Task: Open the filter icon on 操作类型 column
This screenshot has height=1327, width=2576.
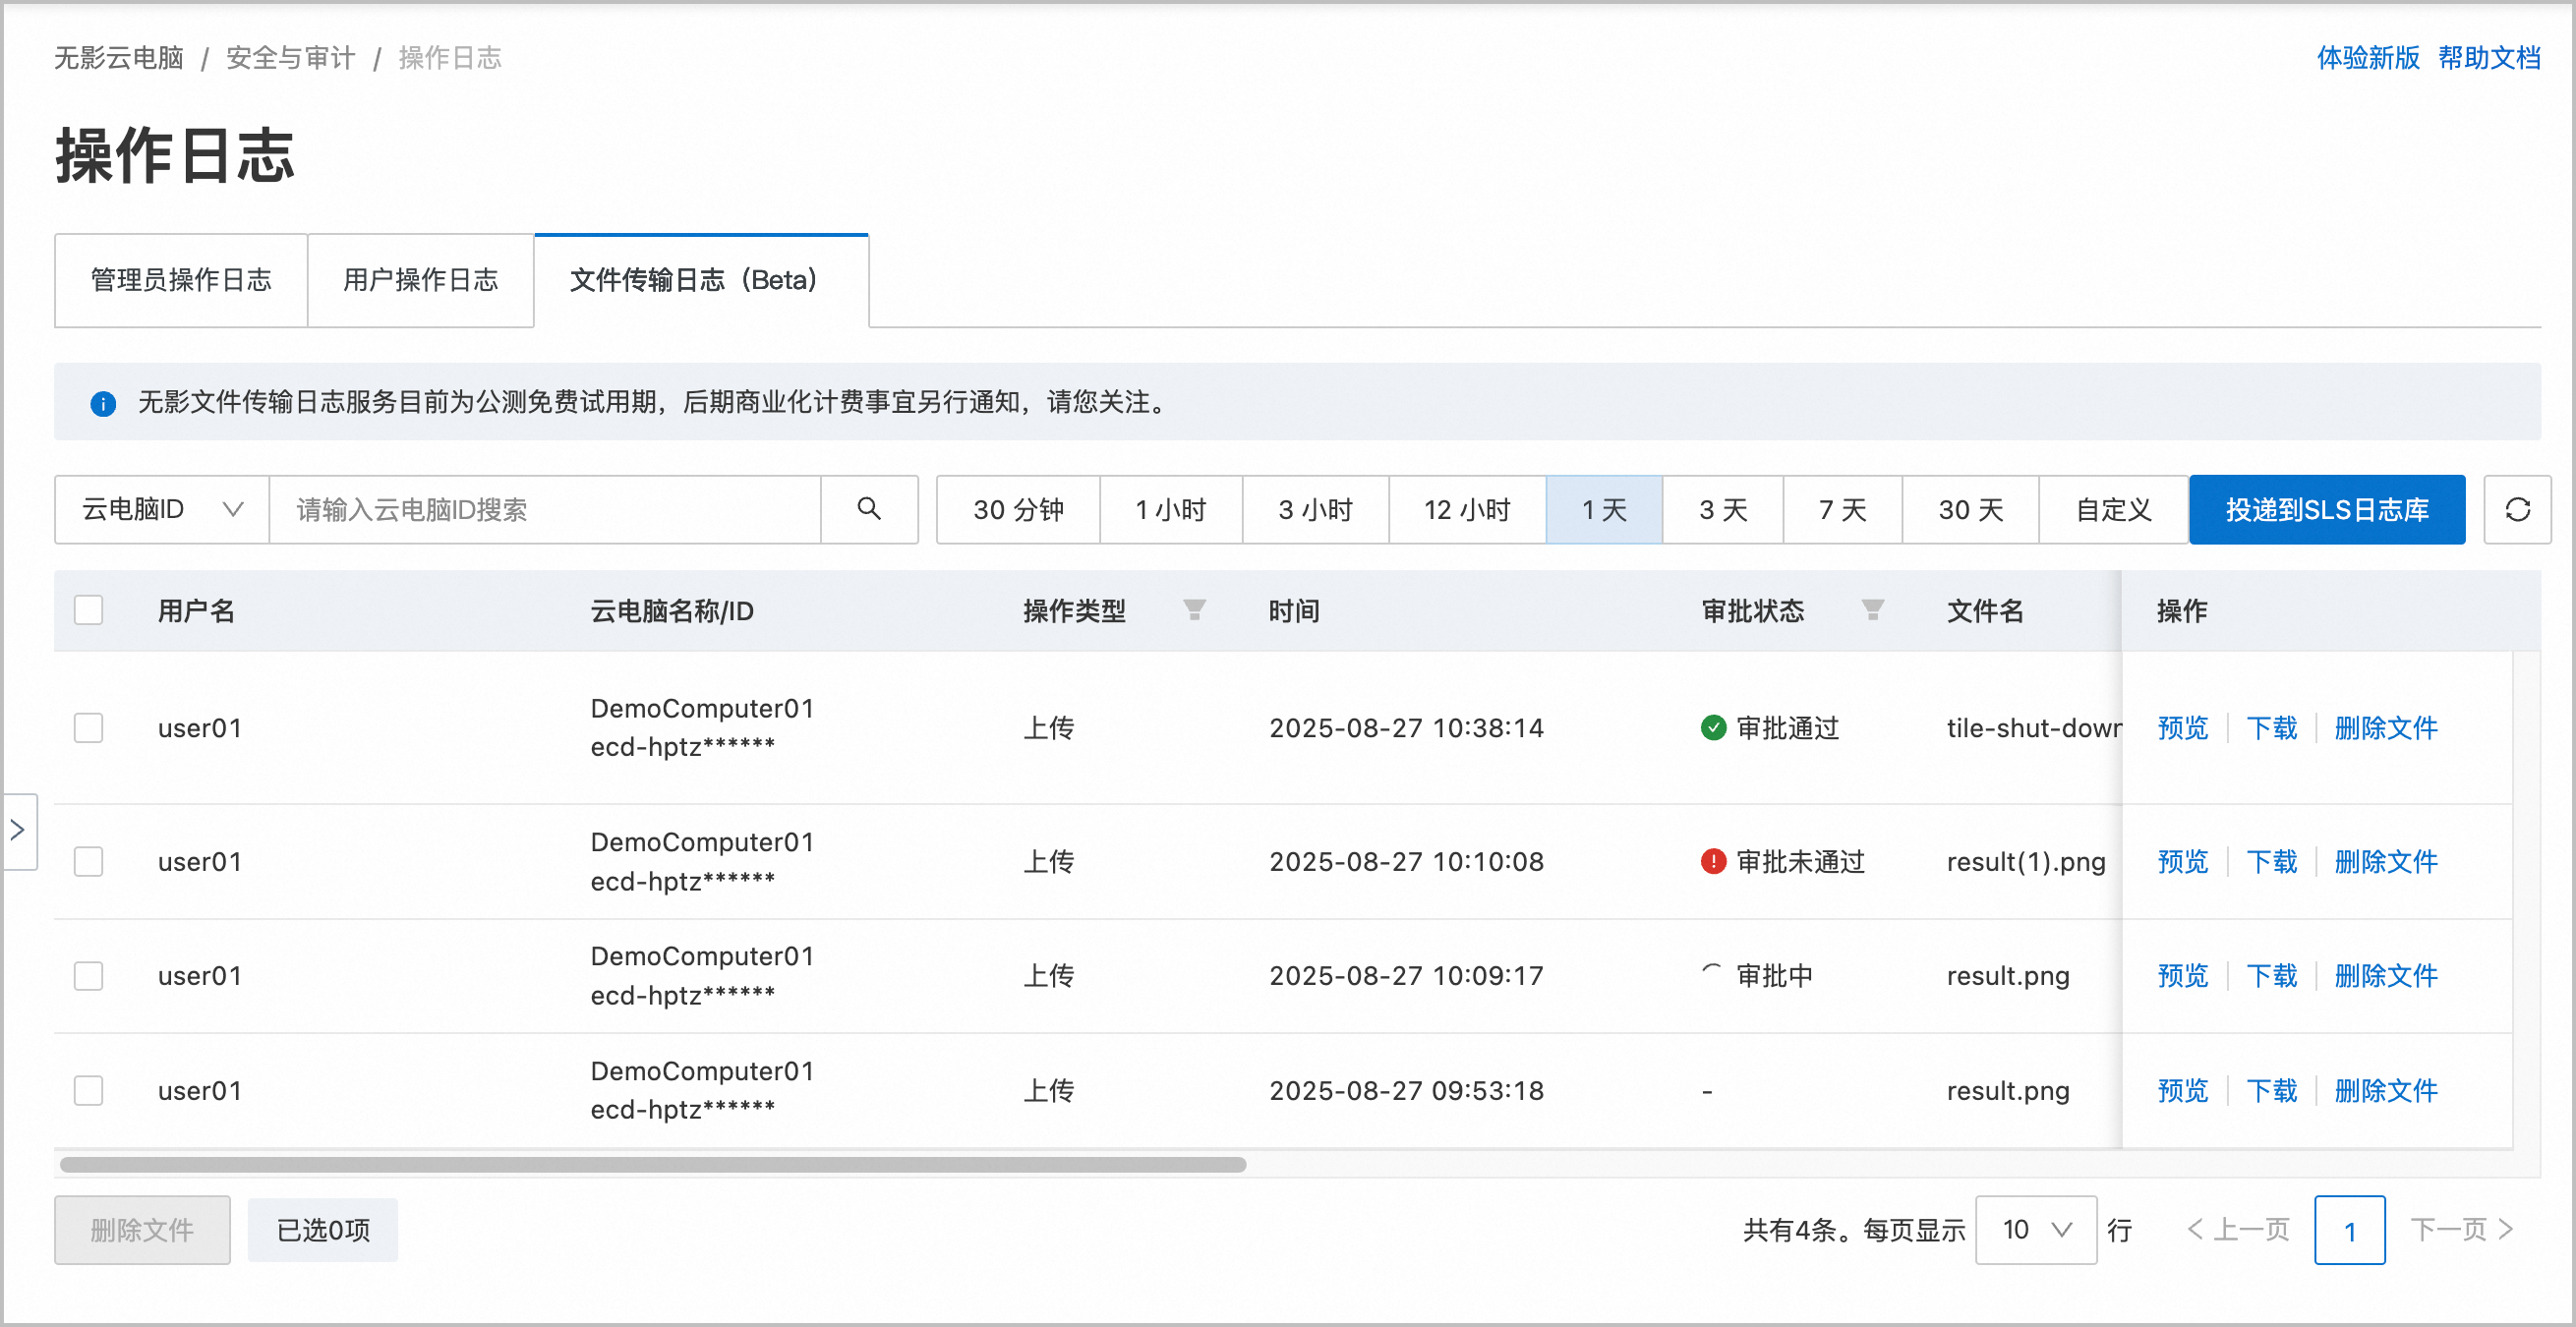Action: (1194, 610)
